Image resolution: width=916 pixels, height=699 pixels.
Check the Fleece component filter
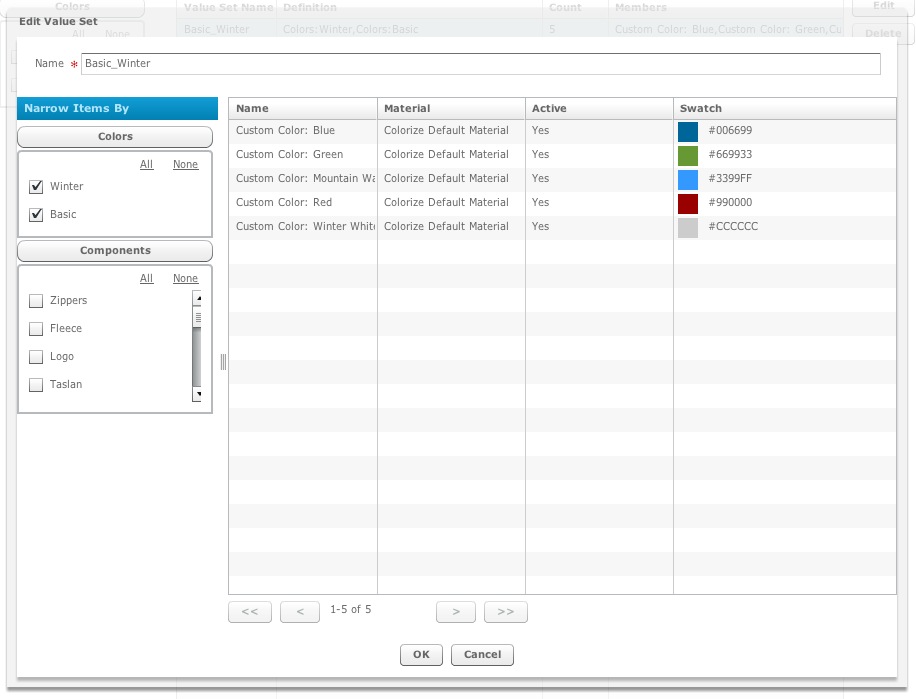point(36,328)
